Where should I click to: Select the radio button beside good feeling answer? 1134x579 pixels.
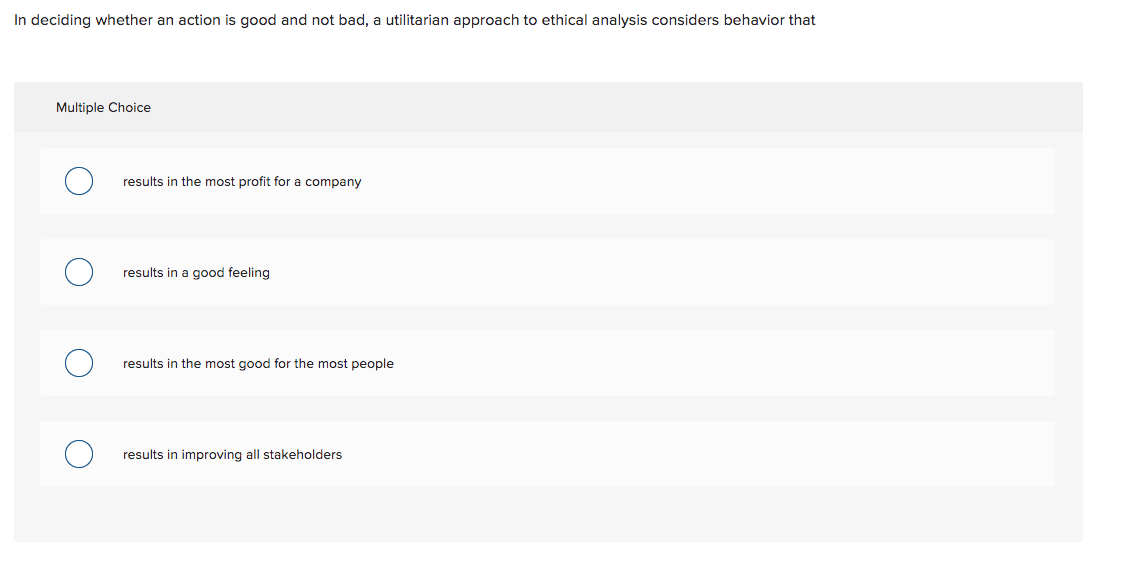[79, 272]
